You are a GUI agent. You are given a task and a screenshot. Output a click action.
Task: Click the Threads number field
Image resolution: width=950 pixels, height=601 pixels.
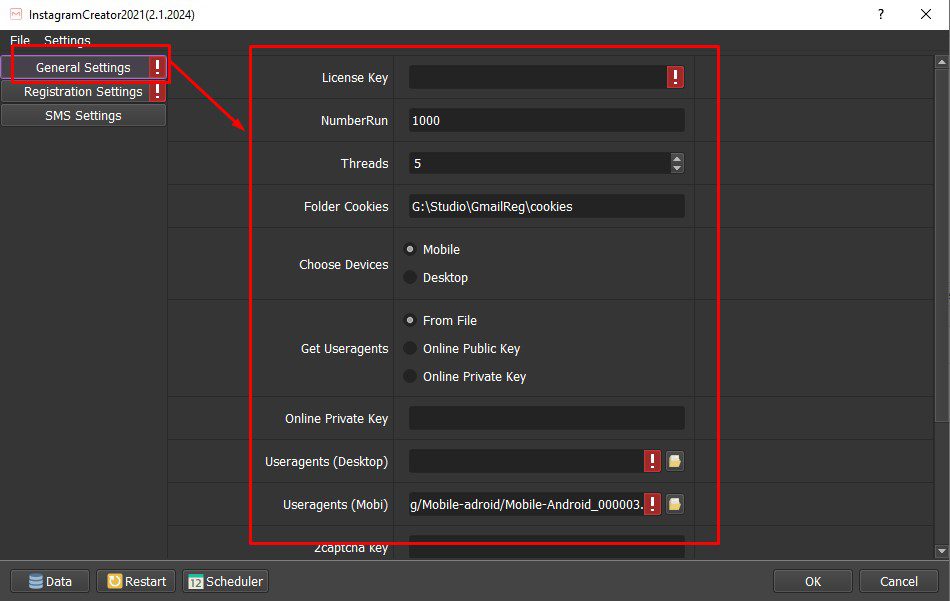pos(540,163)
